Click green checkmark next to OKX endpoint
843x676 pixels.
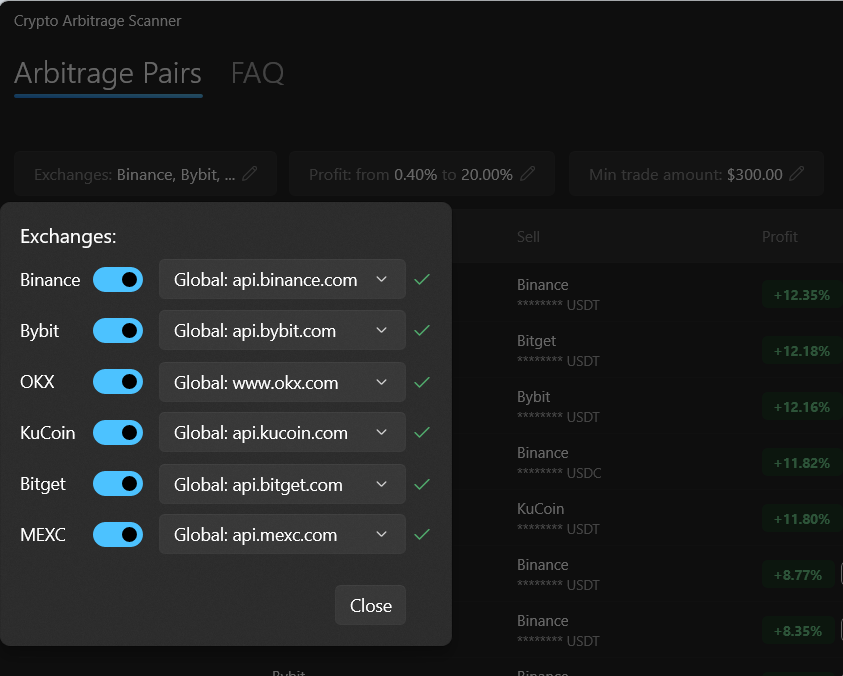pyautogui.click(x=422, y=382)
